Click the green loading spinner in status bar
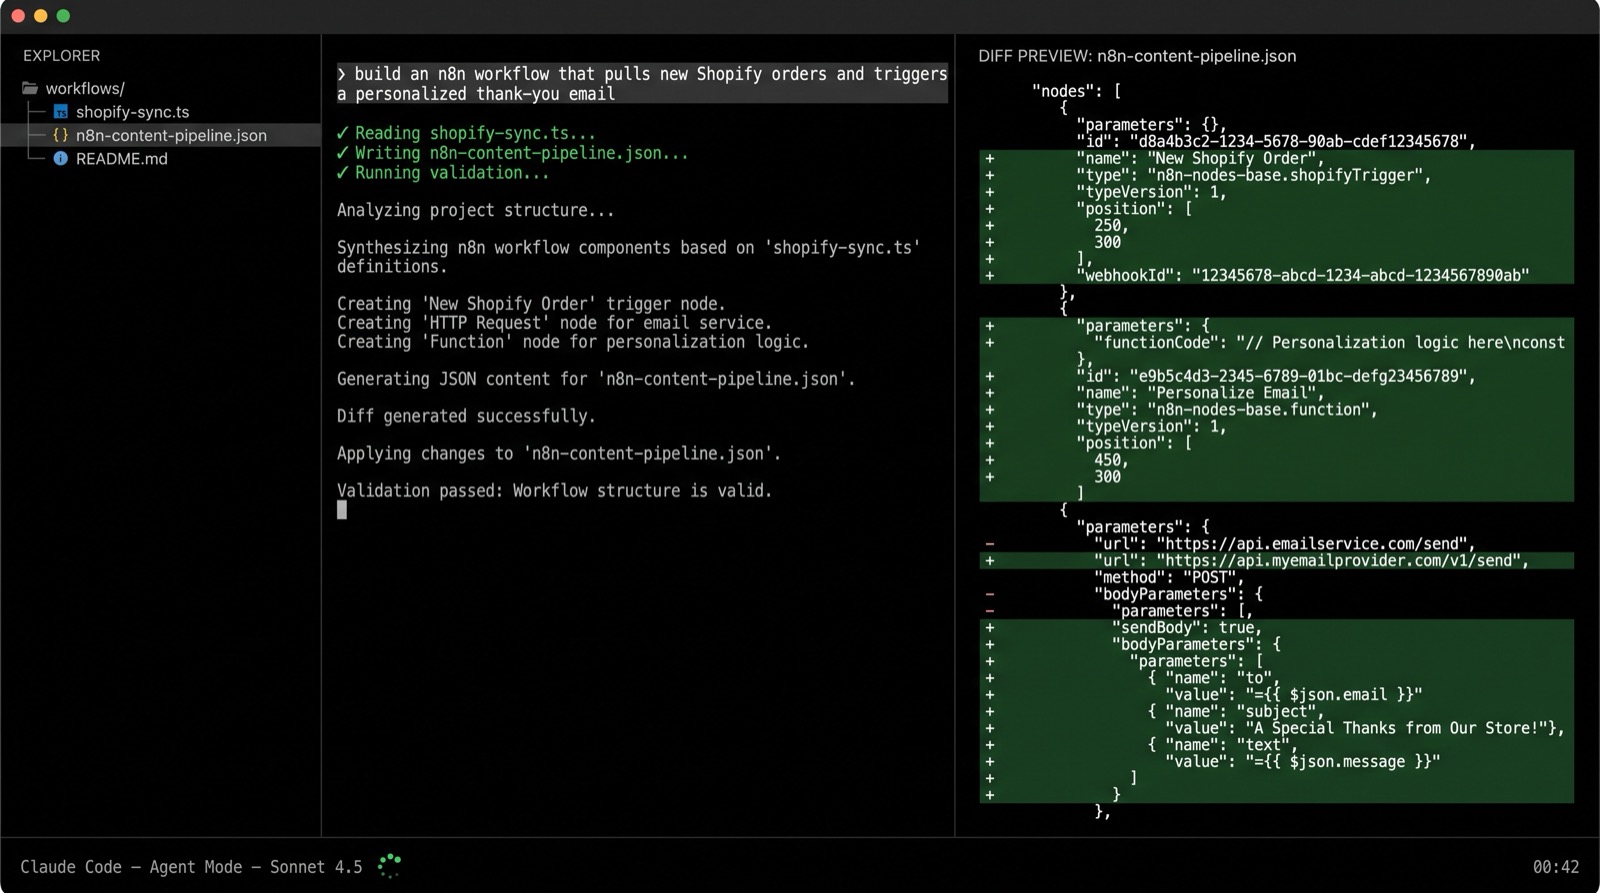 (x=389, y=866)
